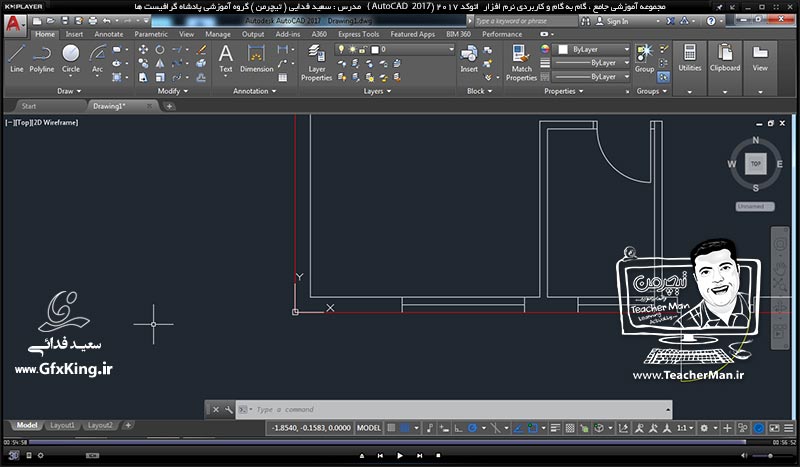Open the annotation scale 1:1 dropdown
This screenshot has height=467, width=800.
[685, 428]
